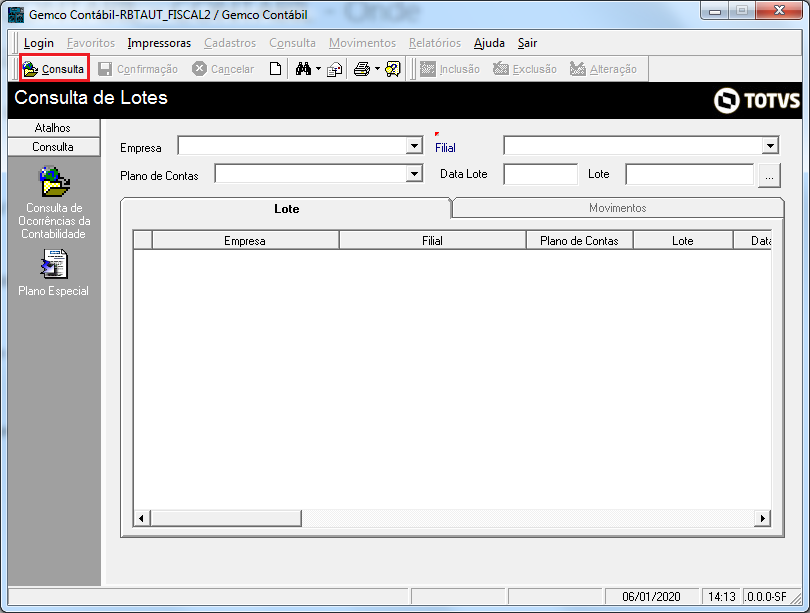Click the status bar version .0.0.0-SF
Screen dimensions: 810x613
click(766, 596)
